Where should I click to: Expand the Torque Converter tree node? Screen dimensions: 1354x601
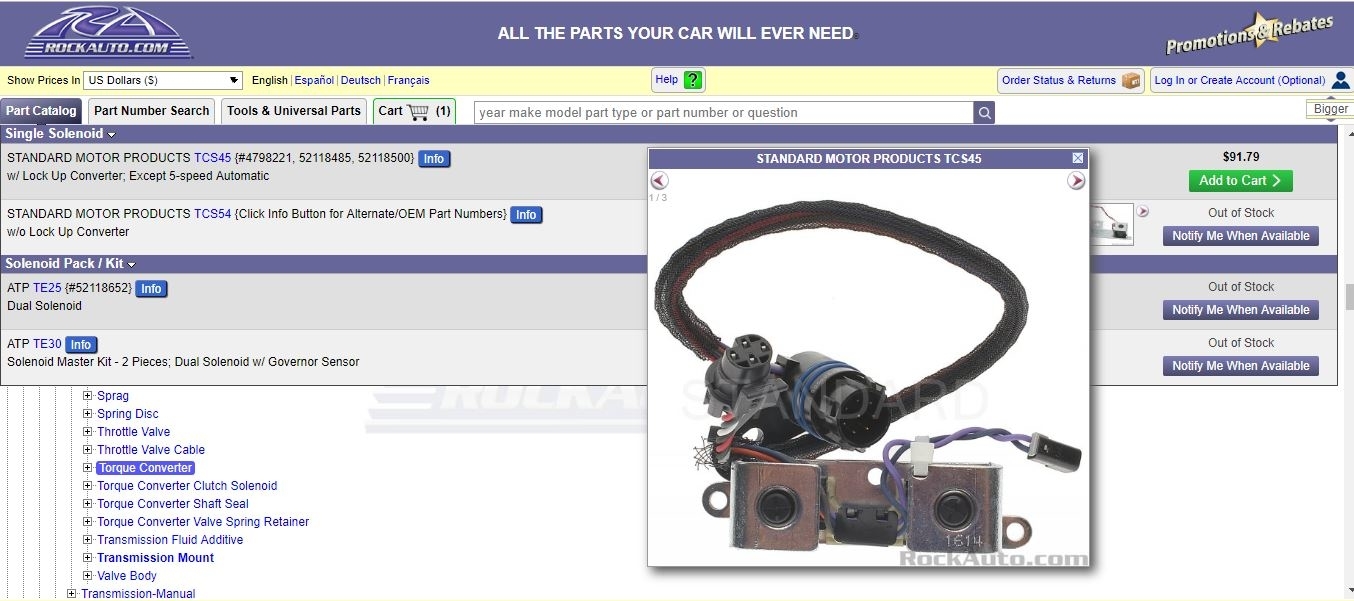click(x=88, y=468)
